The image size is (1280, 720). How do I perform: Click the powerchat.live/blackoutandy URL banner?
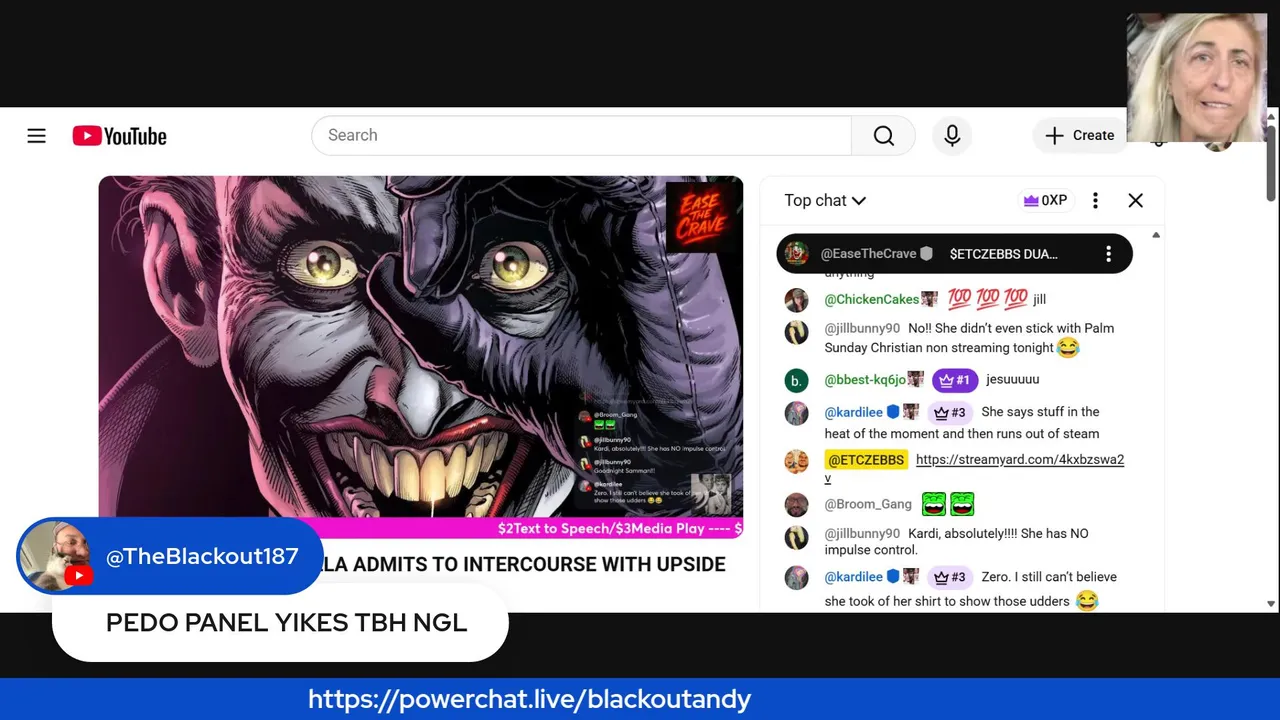click(x=529, y=699)
